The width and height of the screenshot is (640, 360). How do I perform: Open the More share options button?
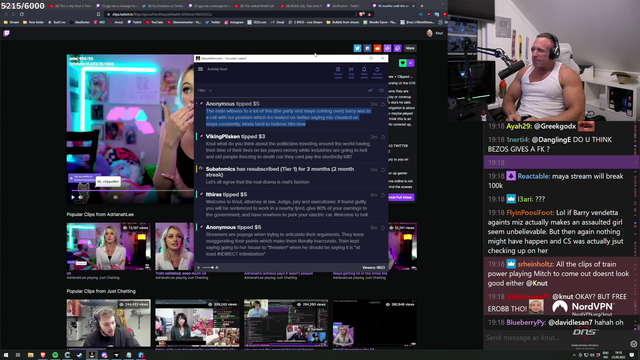[x=410, y=48]
